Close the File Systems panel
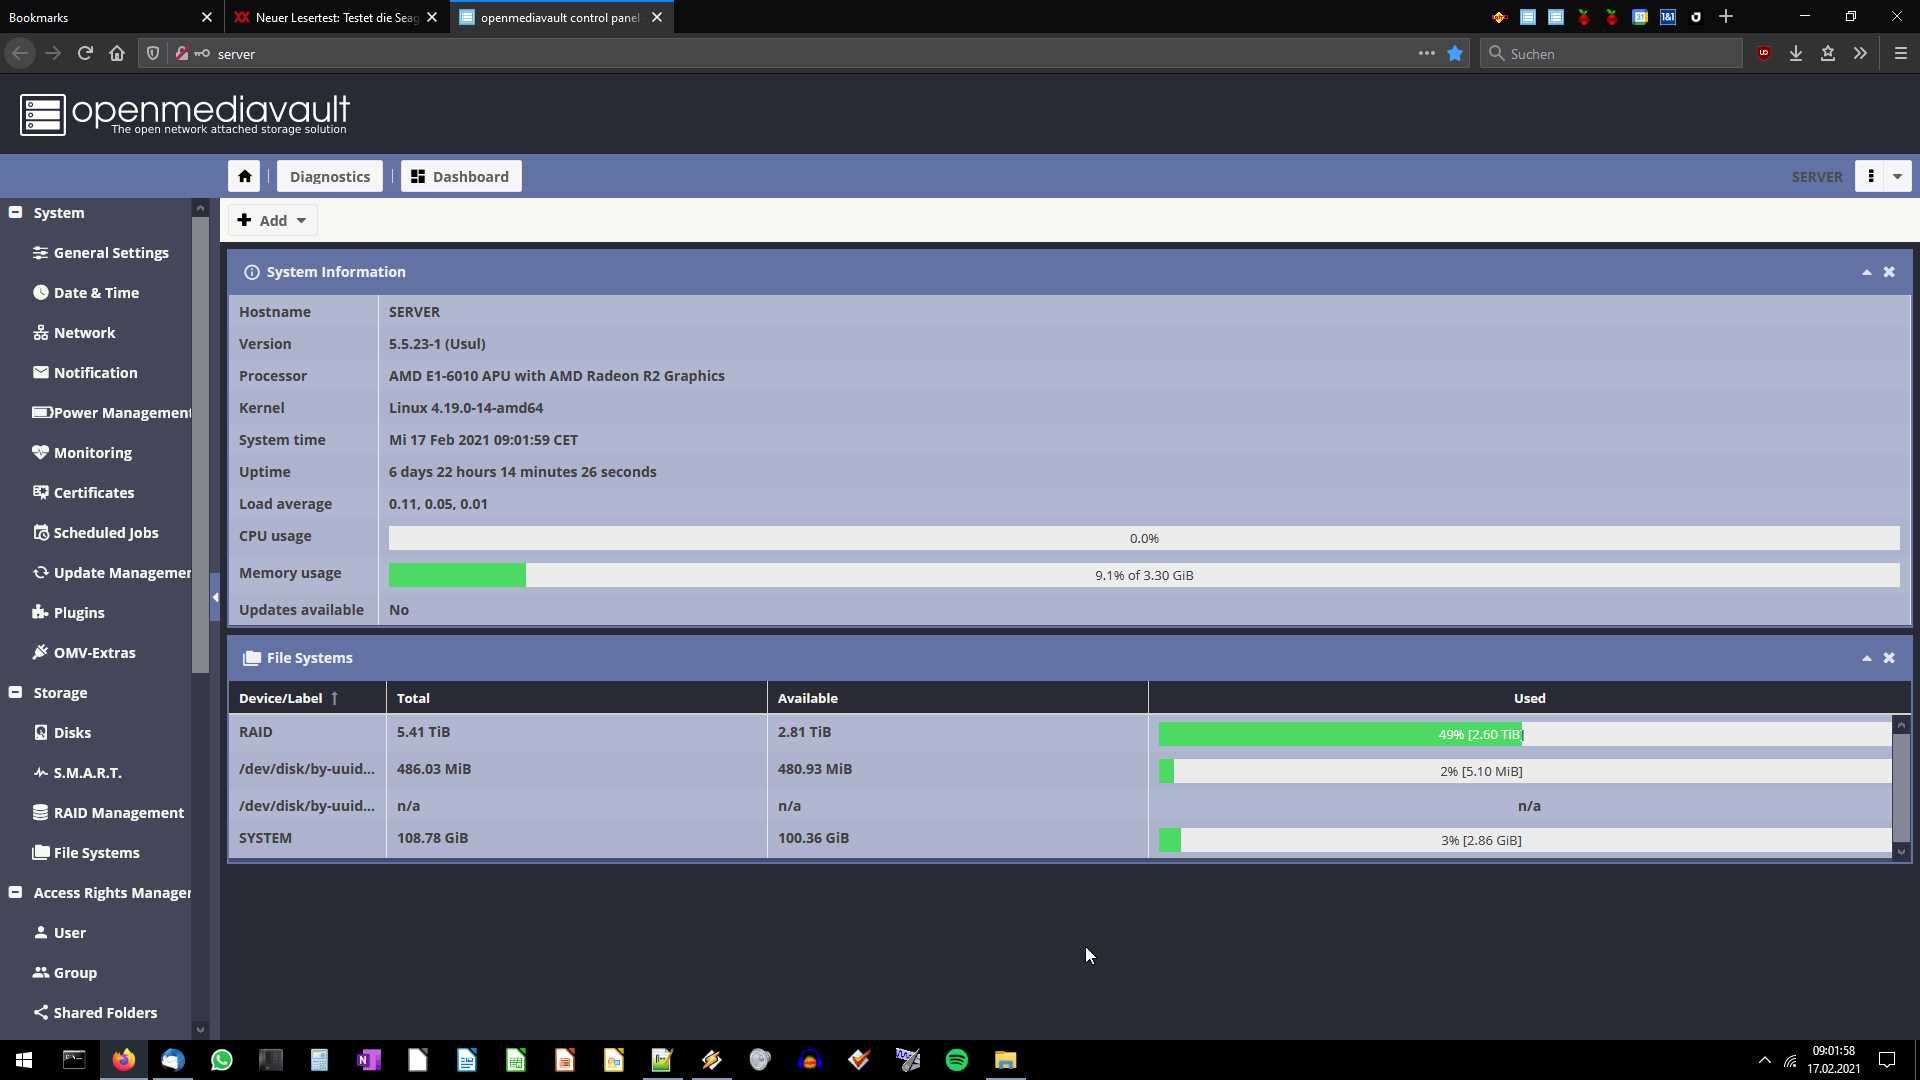This screenshot has width=1920, height=1080. pos(1889,658)
